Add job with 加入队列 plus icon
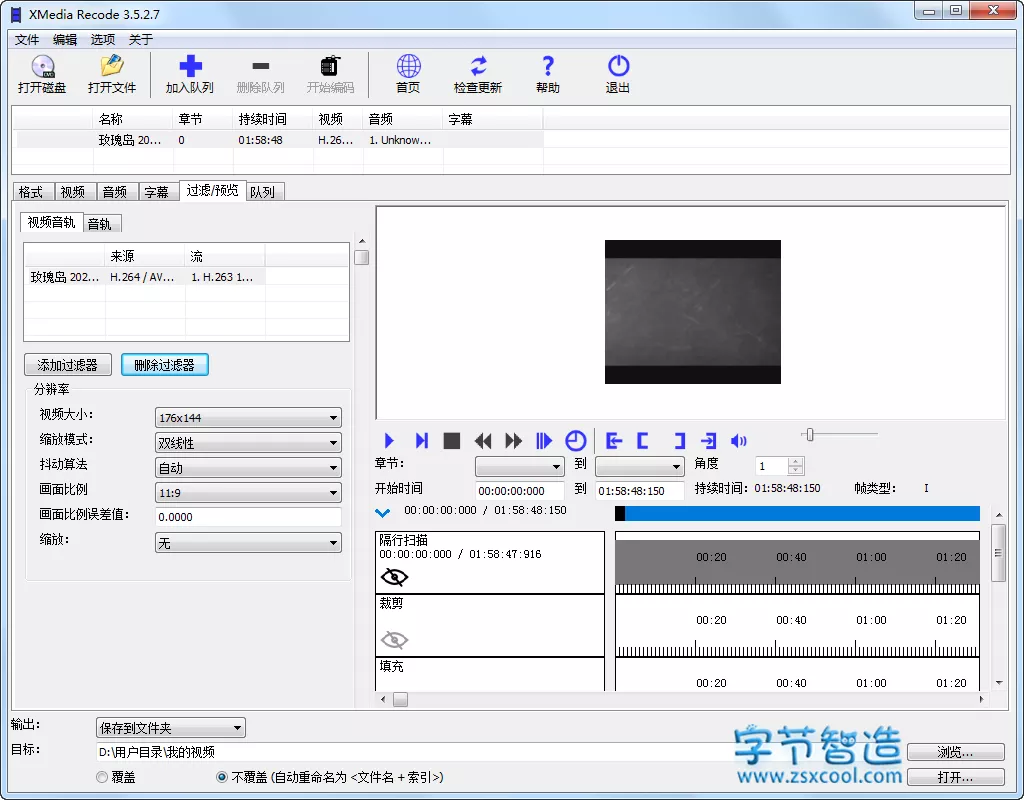Image resolution: width=1024 pixels, height=800 pixels. 189,74
